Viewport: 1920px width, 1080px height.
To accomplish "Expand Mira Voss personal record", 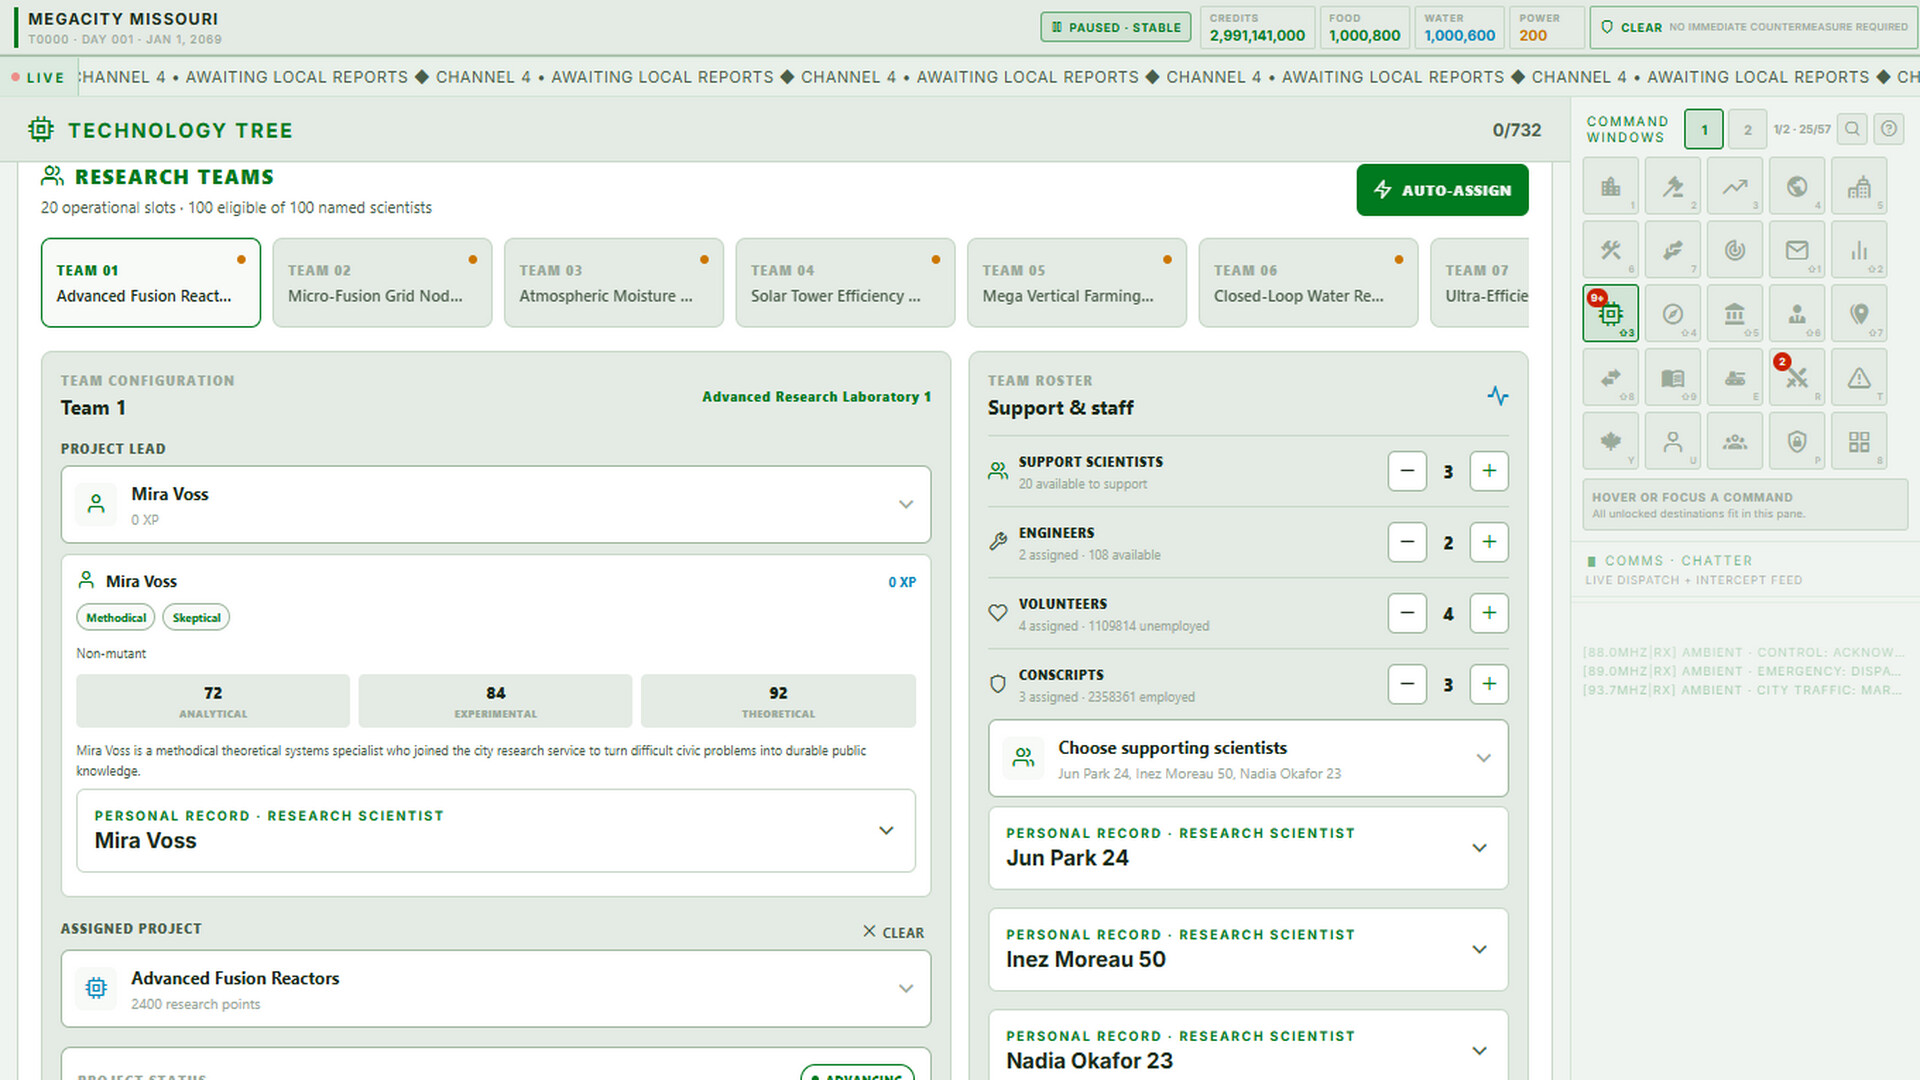I will pyautogui.click(x=496, y=830).
